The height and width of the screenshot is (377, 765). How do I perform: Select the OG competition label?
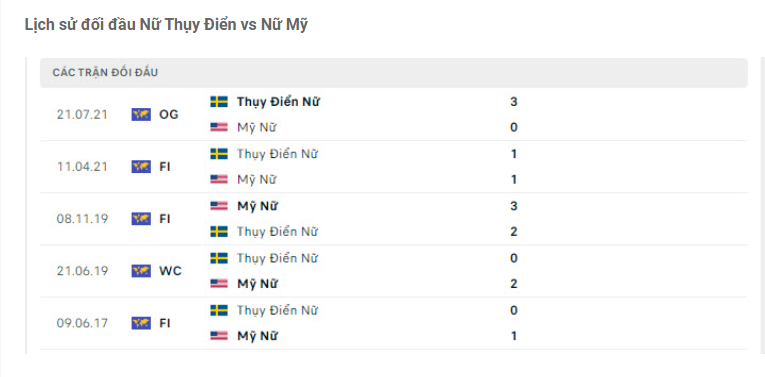pyautogui.click(x=169, y=115)
